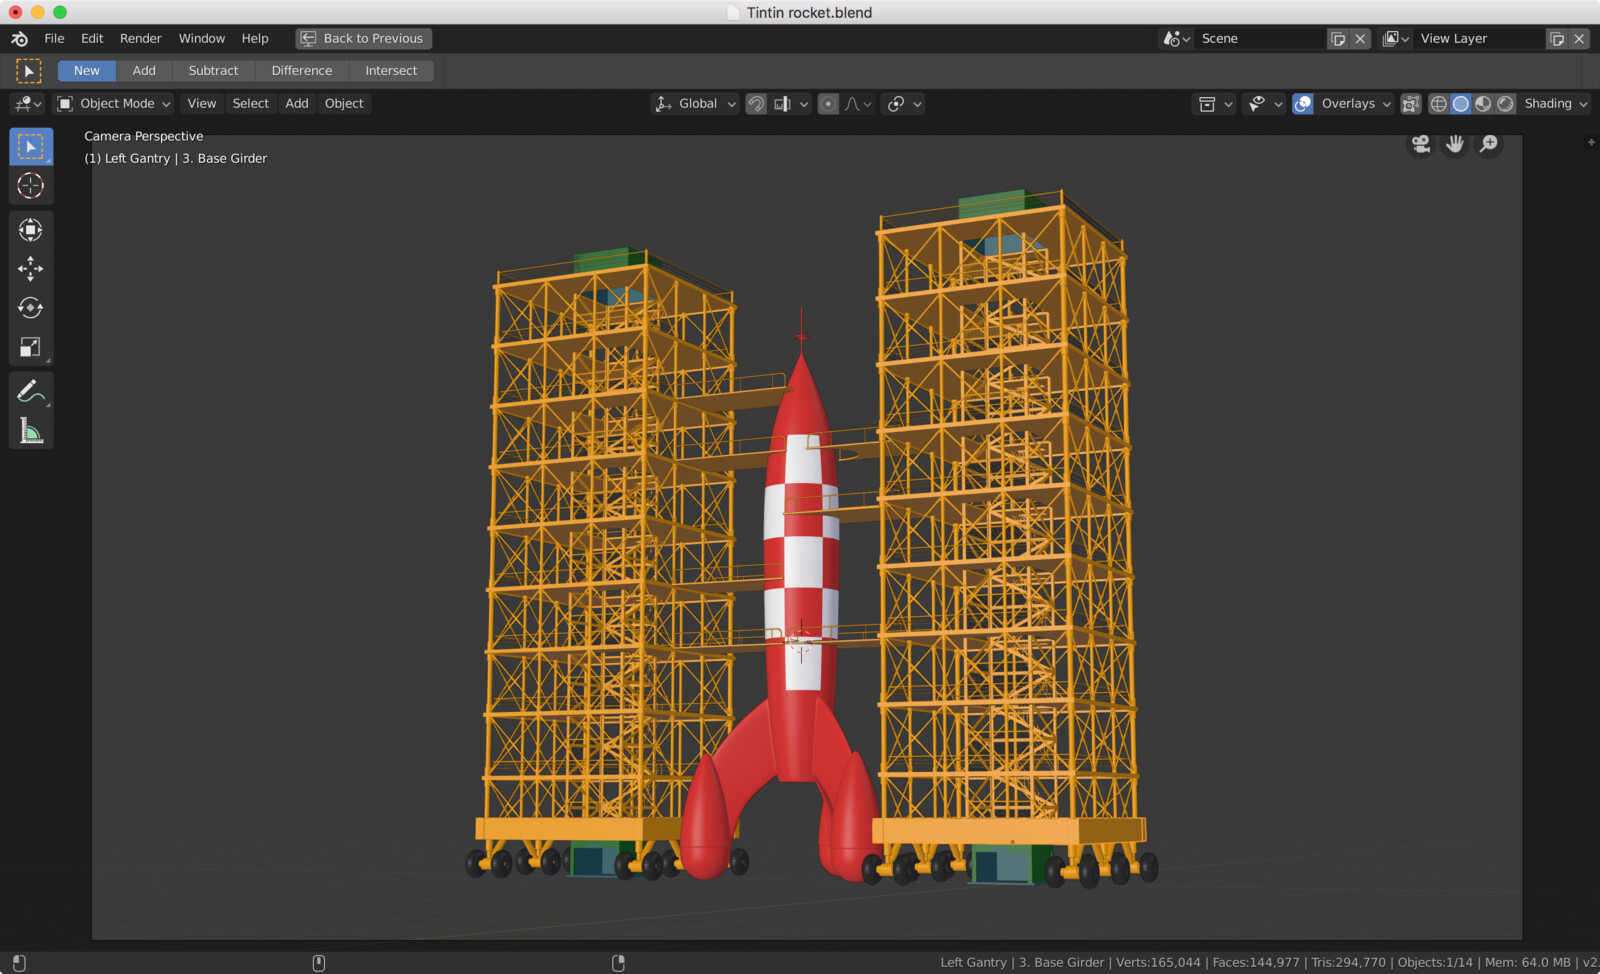This screenshot has height=974, width=1600.
Task: Select the Annotate pencil tool
Action: (x=31, y=391)
